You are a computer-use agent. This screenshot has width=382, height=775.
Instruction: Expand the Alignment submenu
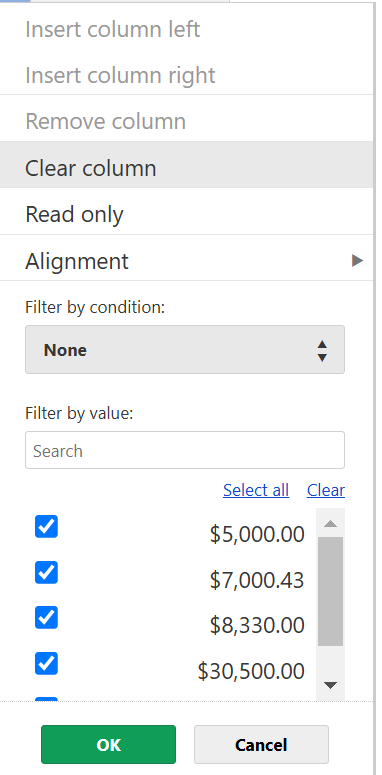coord(186,260)
